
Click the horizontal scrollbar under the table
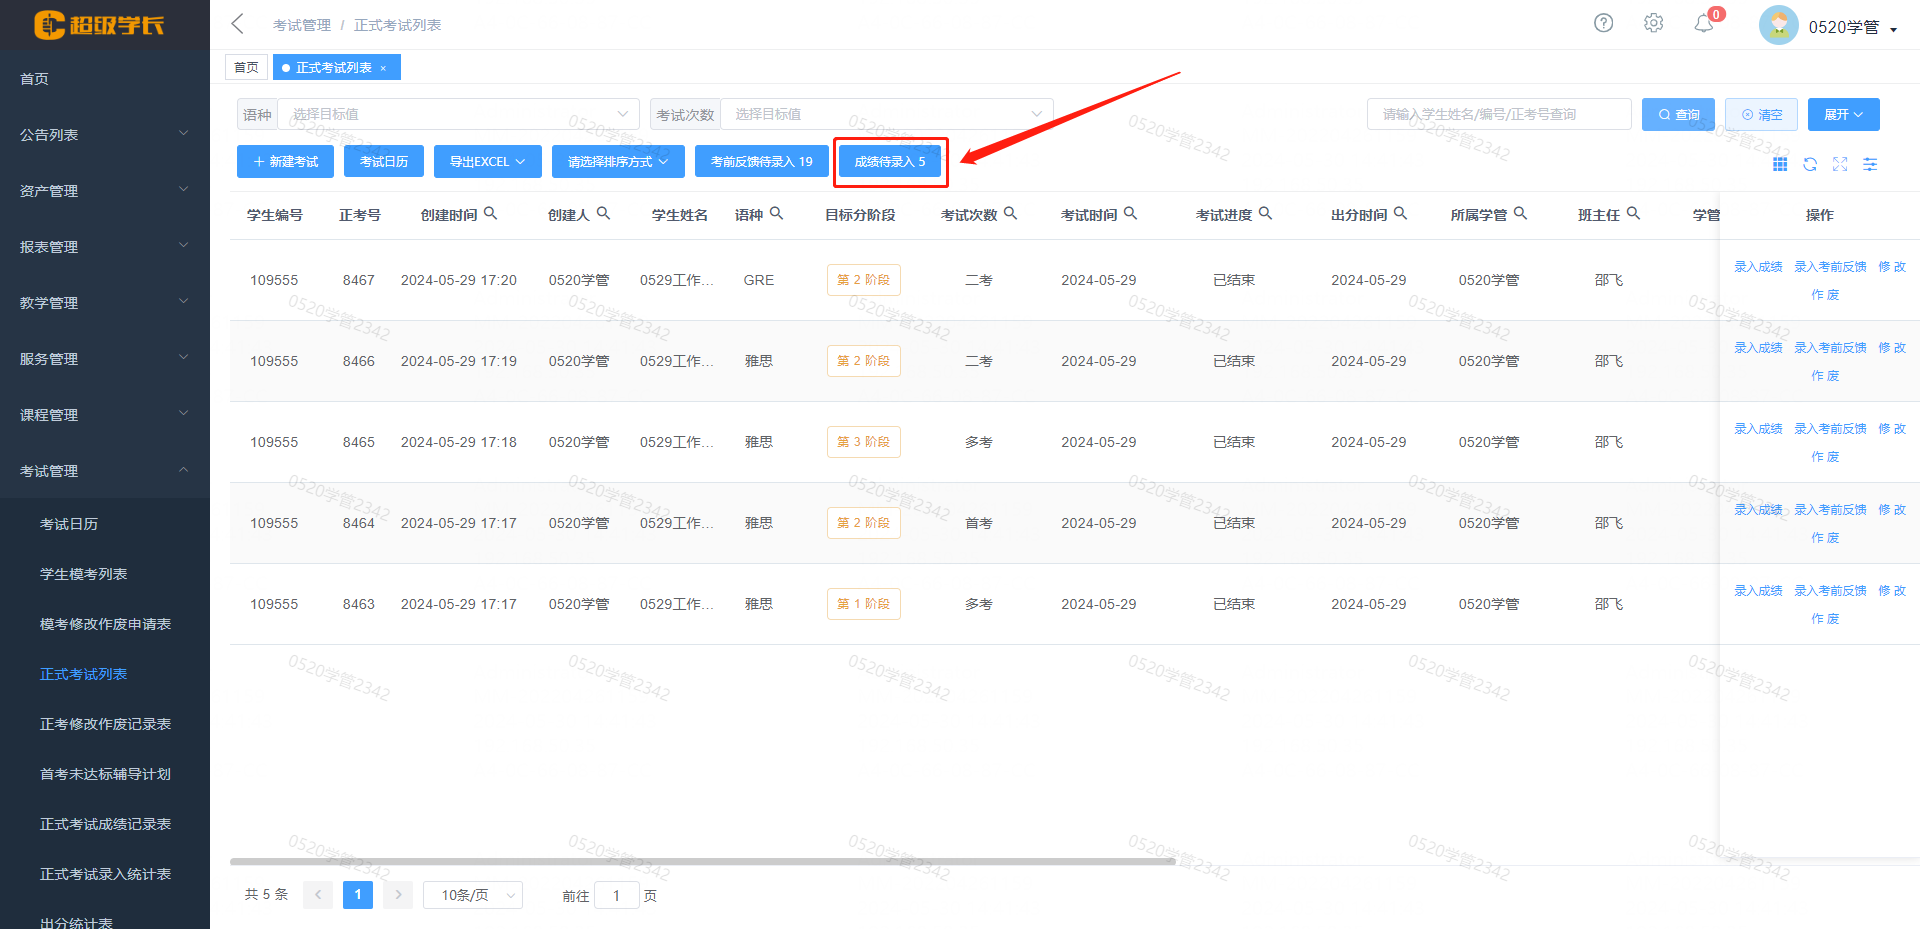(x=702, y=861)
